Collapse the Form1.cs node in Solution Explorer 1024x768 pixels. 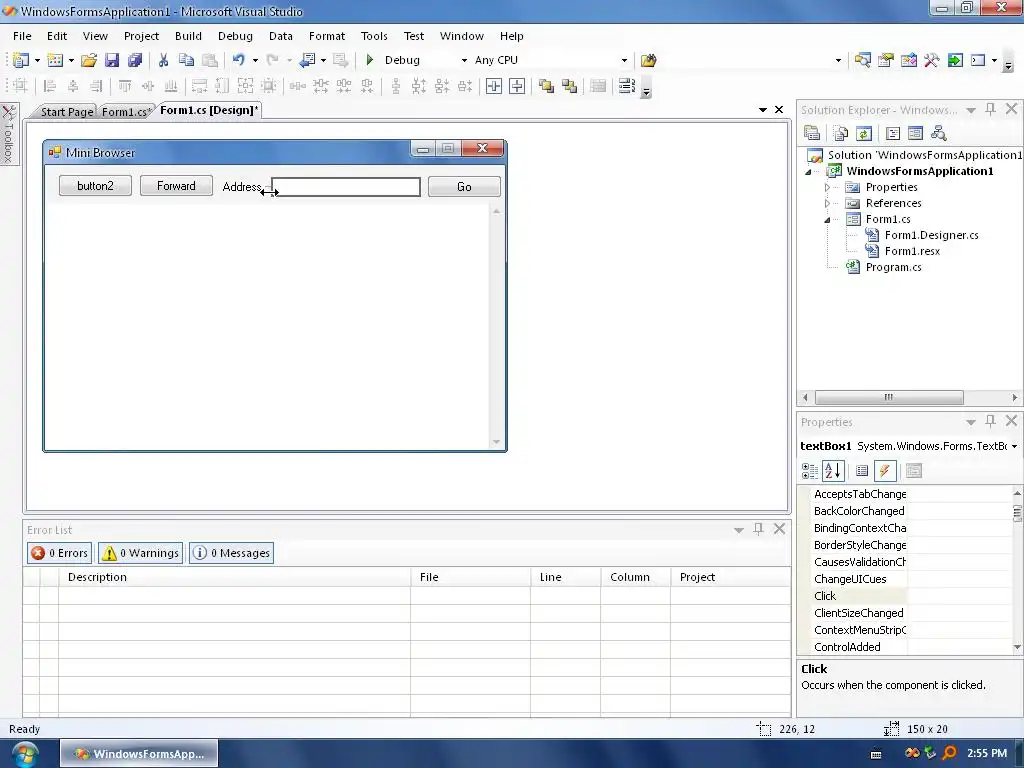tap(827, 220)
